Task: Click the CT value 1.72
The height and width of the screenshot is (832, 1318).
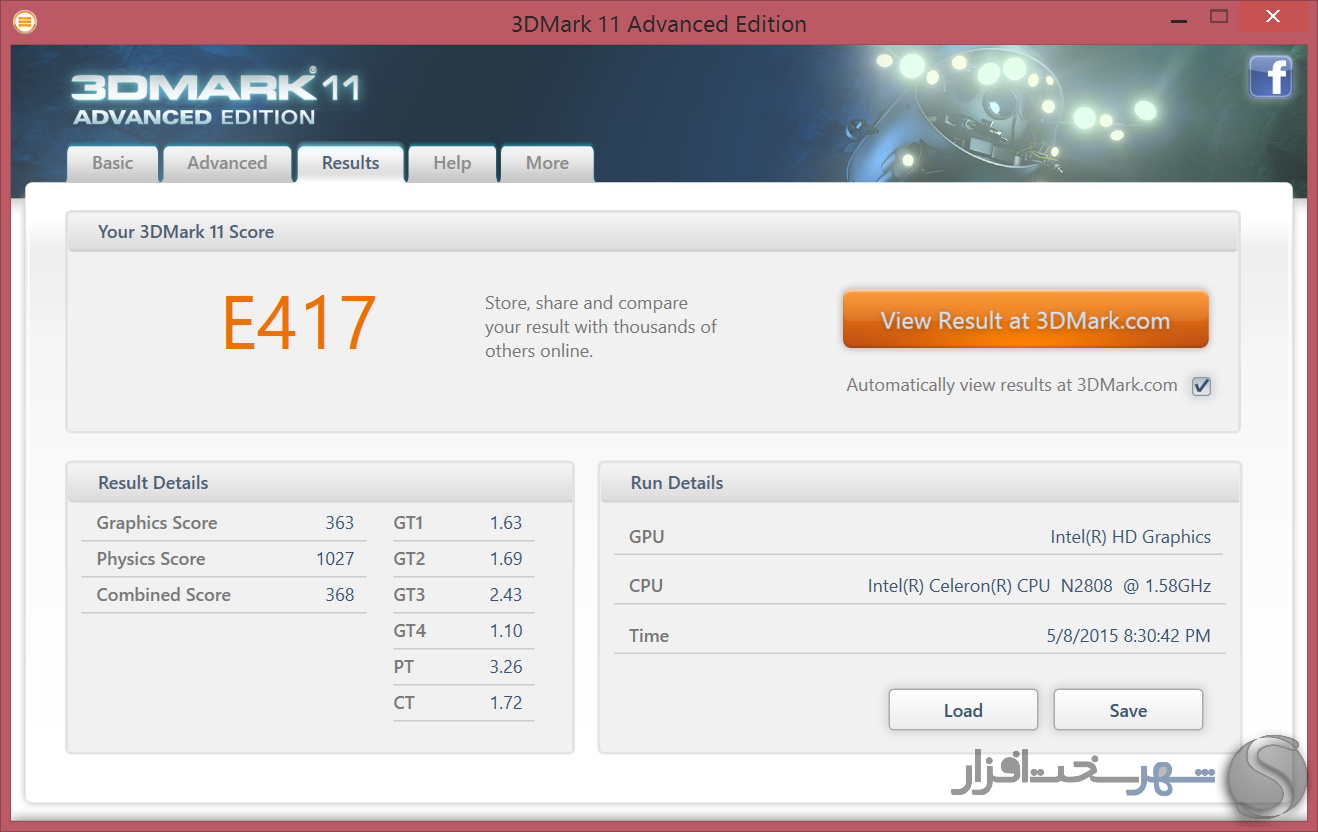Action: pos(506,703)
